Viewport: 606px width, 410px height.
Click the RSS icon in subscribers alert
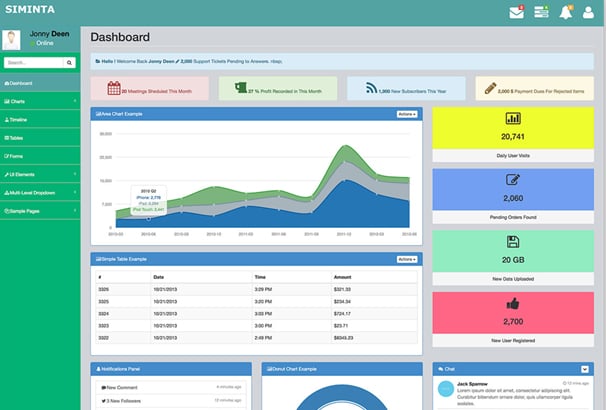(371, 88)
